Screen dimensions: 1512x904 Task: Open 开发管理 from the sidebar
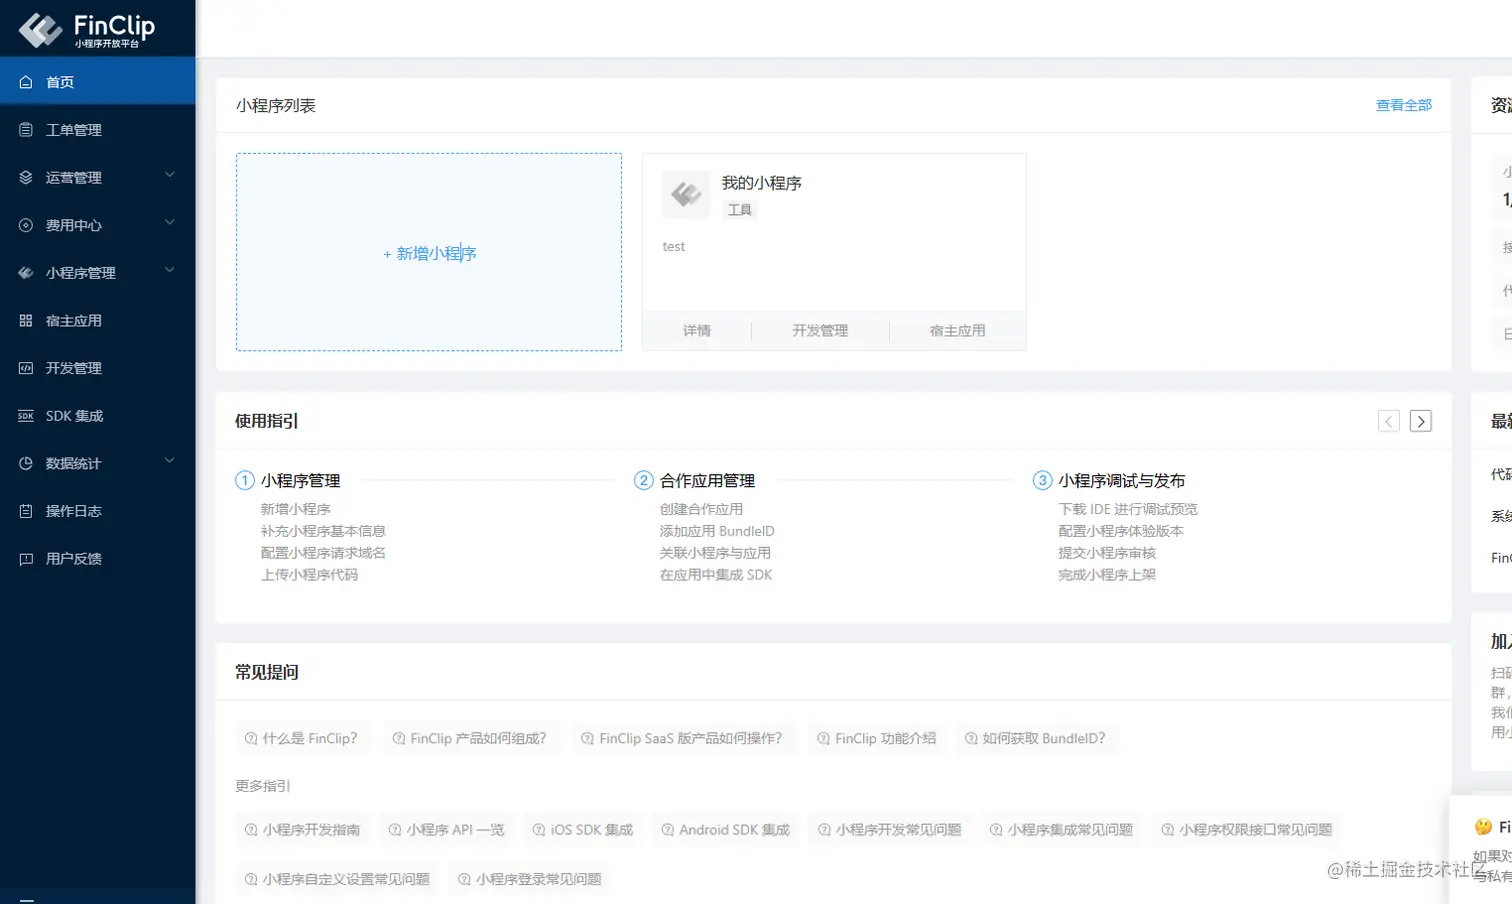tap(98, 368)
